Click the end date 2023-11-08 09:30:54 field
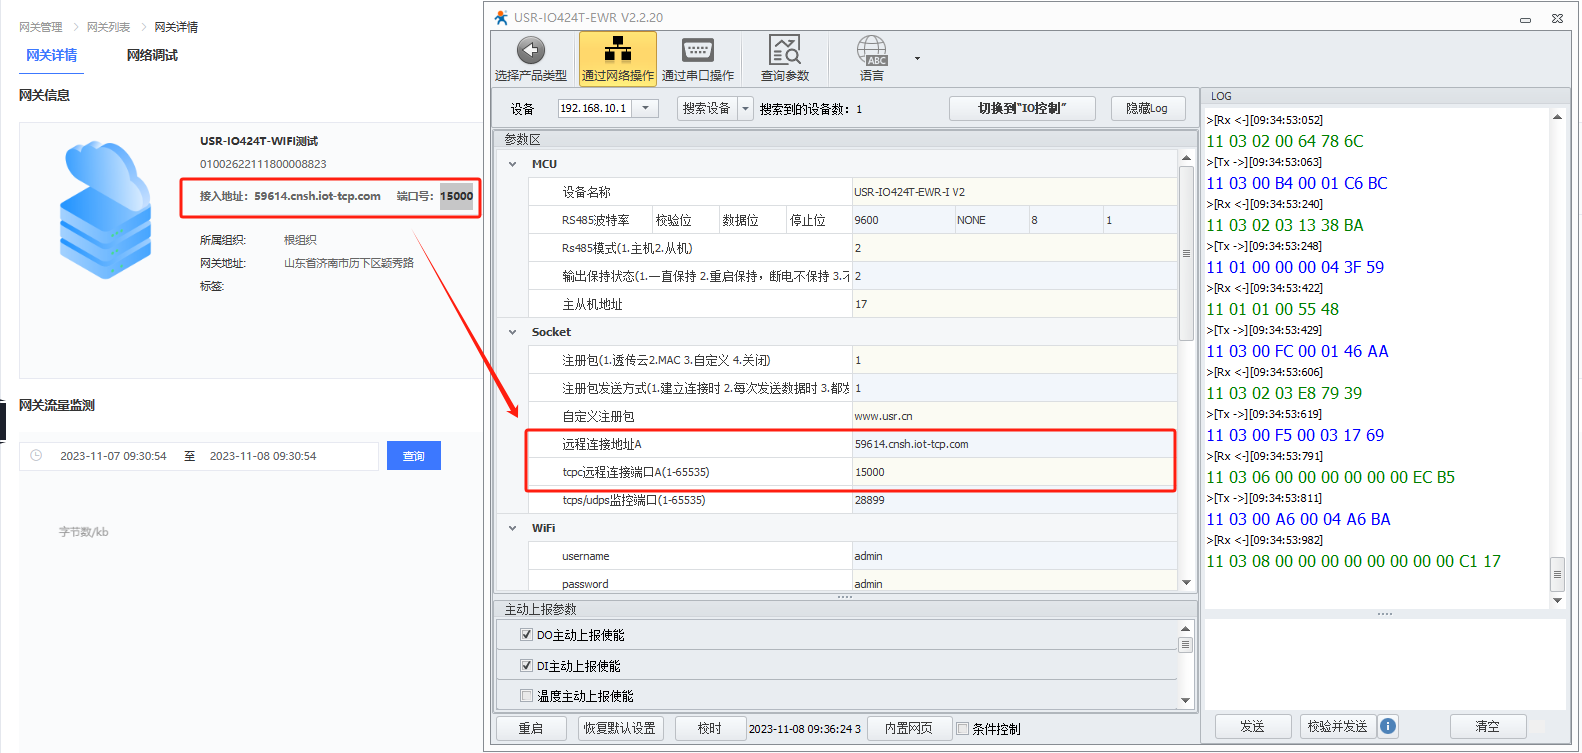Image resolution: width=1582 pixels, height=753 pixels. pyautogui.click(x=263, y=456)
